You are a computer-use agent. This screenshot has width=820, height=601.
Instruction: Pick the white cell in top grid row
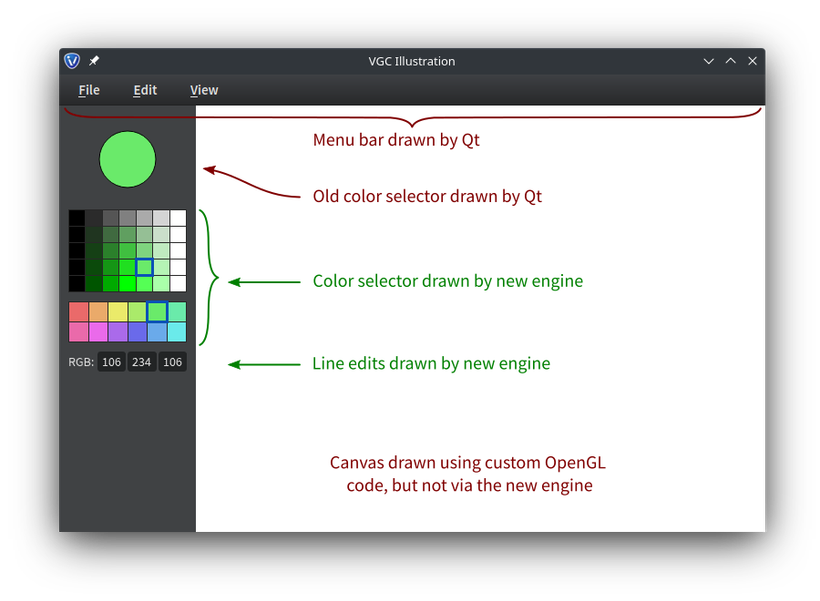coord(178,218)
